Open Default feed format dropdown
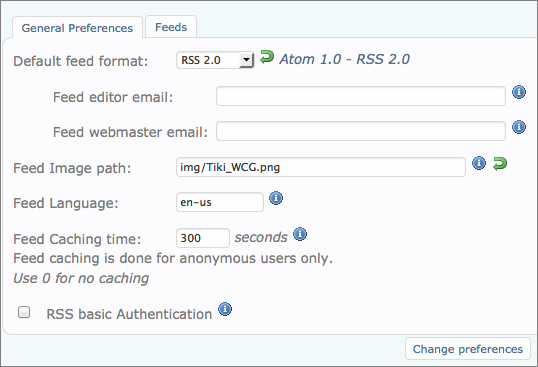Screen dimensions: 538x367 click(x=215, y=60)
